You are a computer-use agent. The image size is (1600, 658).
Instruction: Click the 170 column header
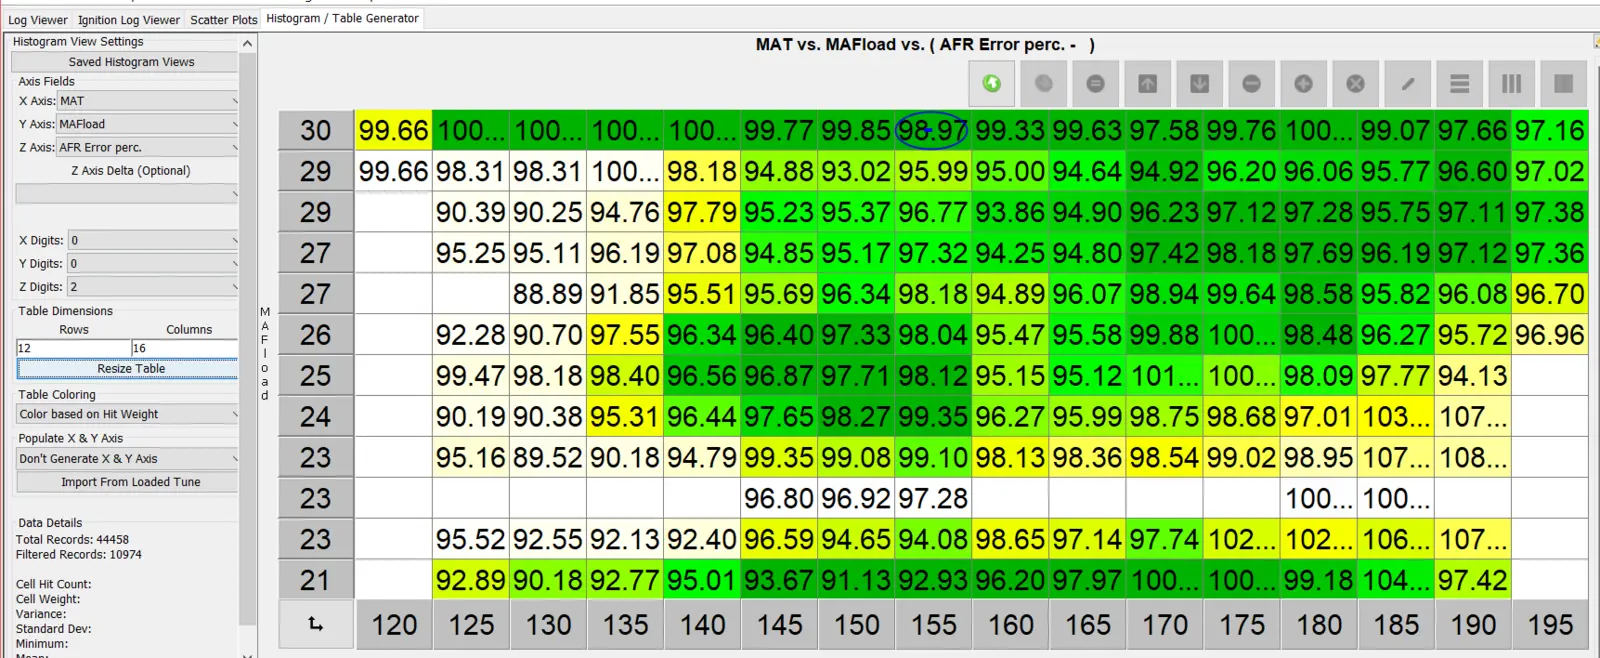point(1164,625)
